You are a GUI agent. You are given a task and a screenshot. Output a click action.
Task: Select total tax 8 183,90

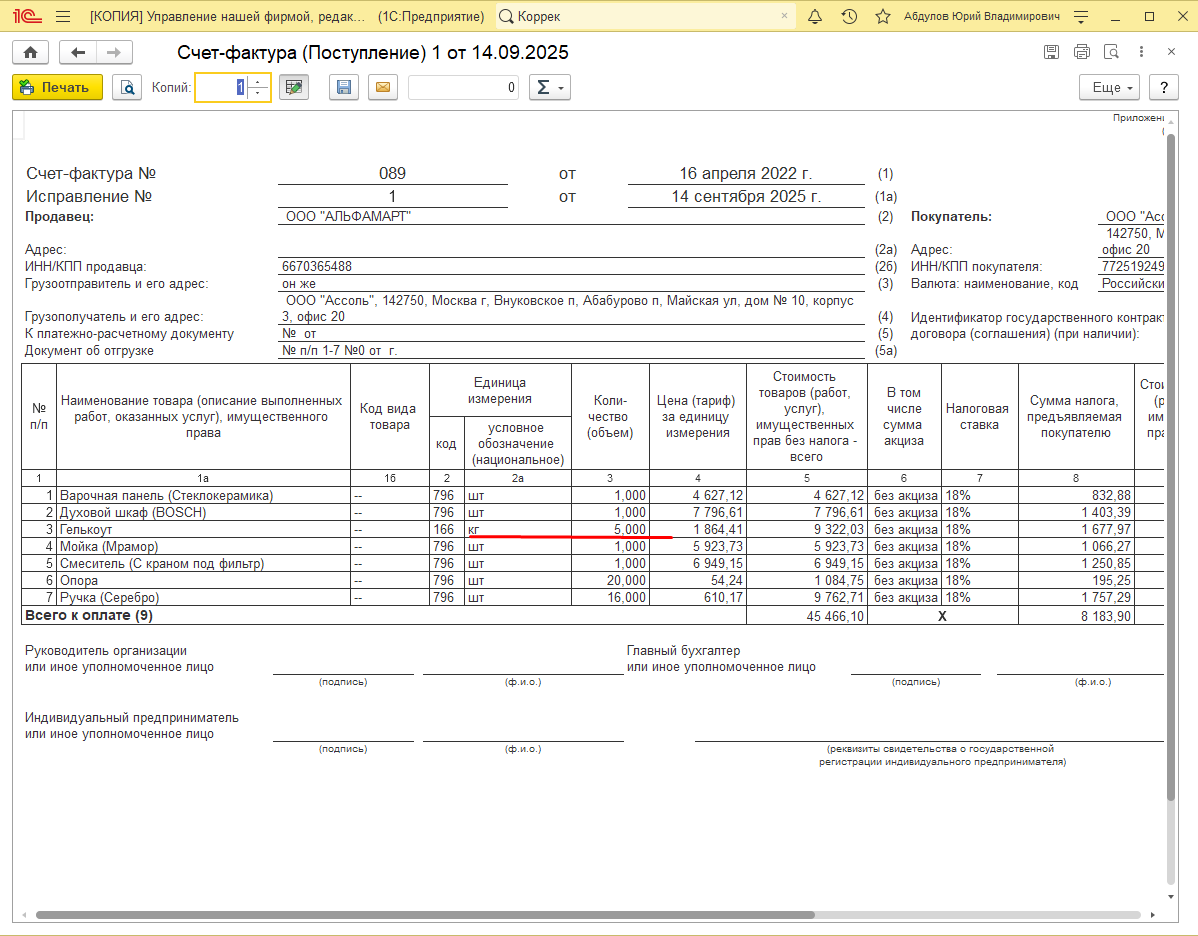pyautogui.click(x=1076, y=616)
